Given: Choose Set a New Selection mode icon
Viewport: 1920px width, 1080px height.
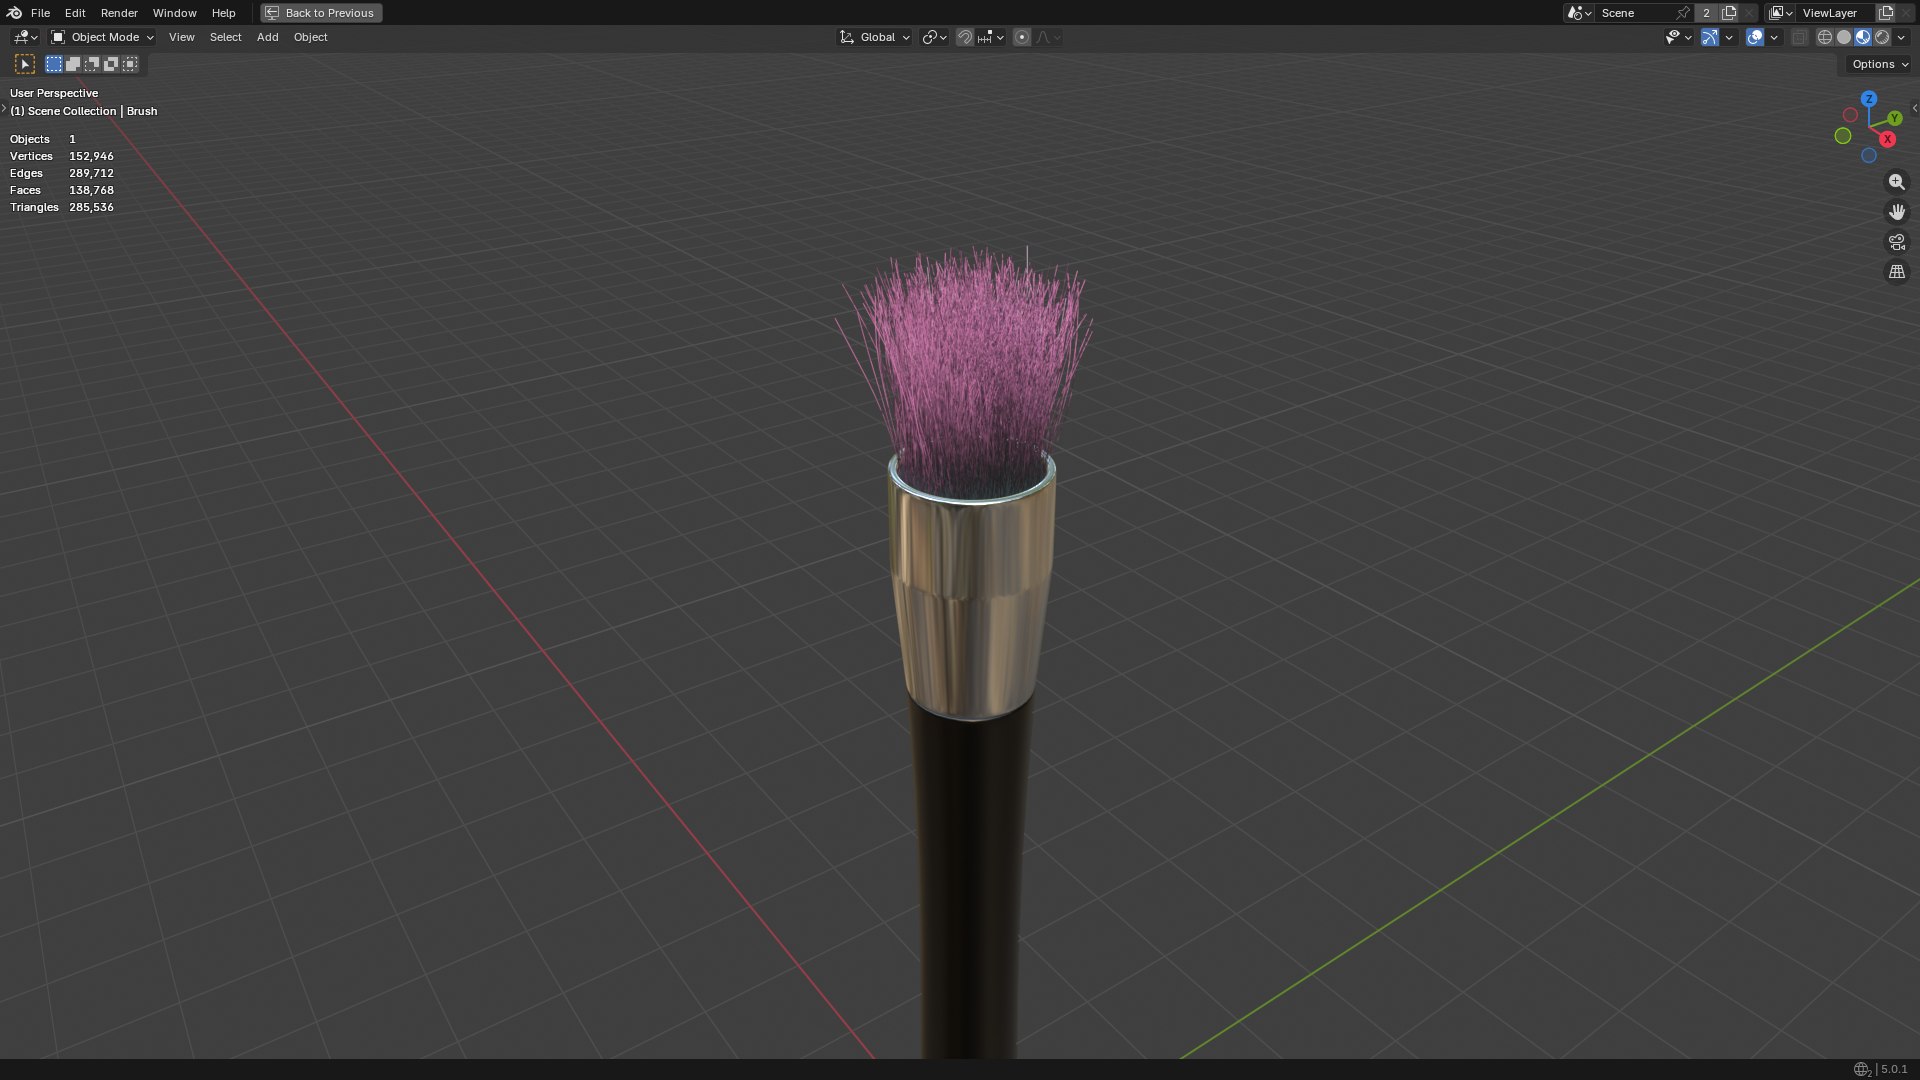Looking at the screenshot, I should [x=54, y=64].
